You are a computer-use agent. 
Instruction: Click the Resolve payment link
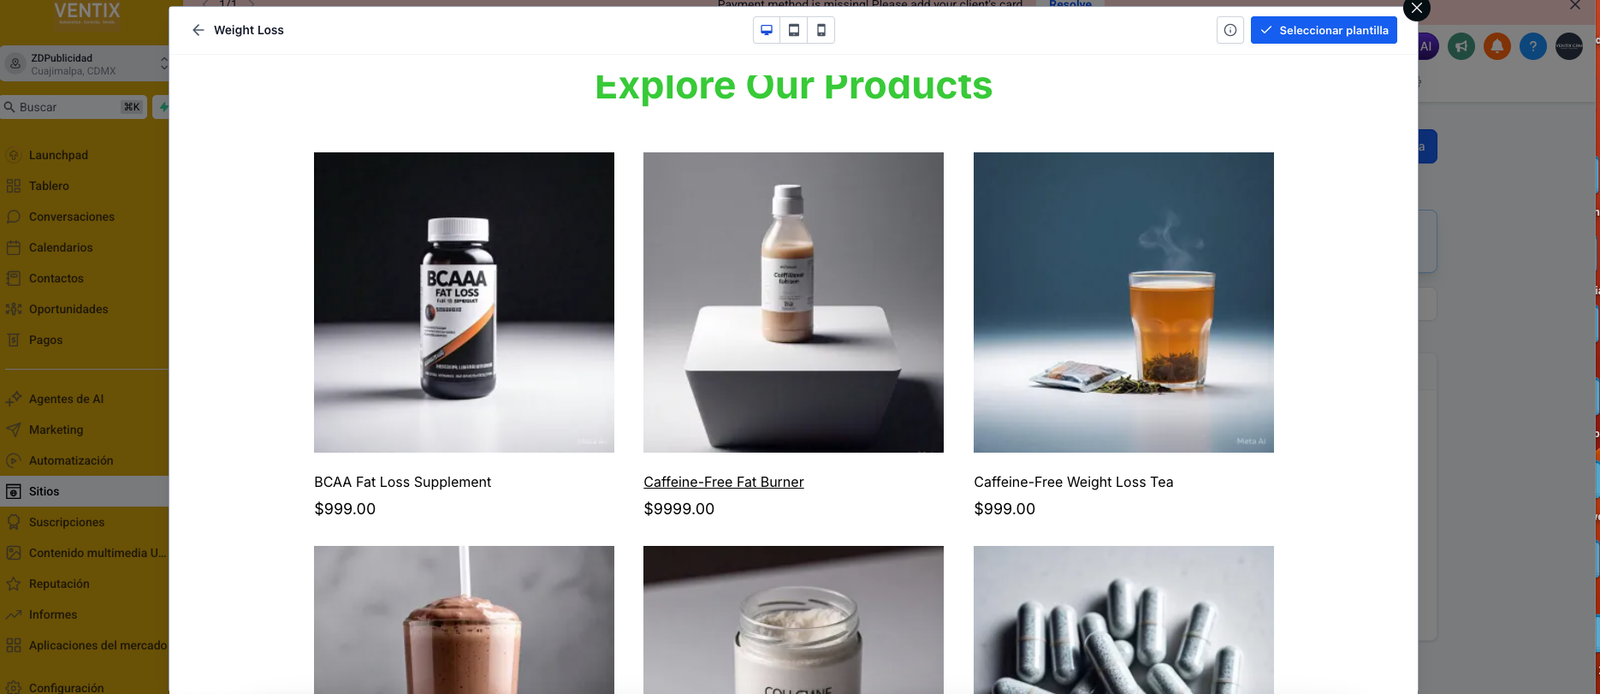[1070, 4]
